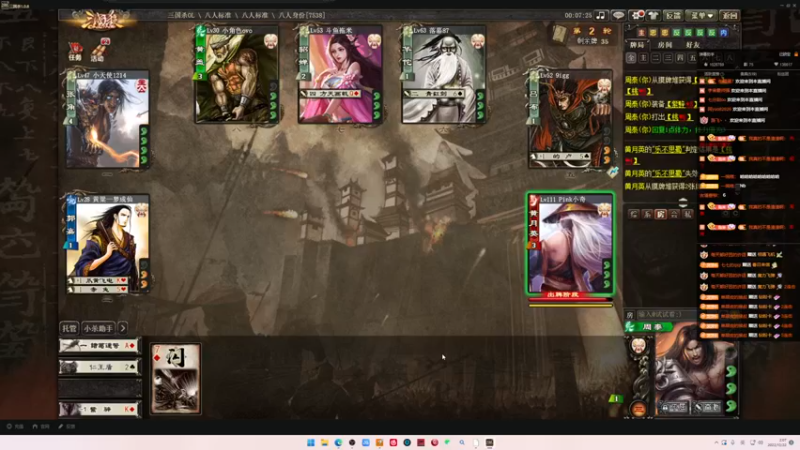This screenshot has height=450, width=800.
Task: Switch to the 好友 tab
Action: pyautogui.click(x=692, y=45)
